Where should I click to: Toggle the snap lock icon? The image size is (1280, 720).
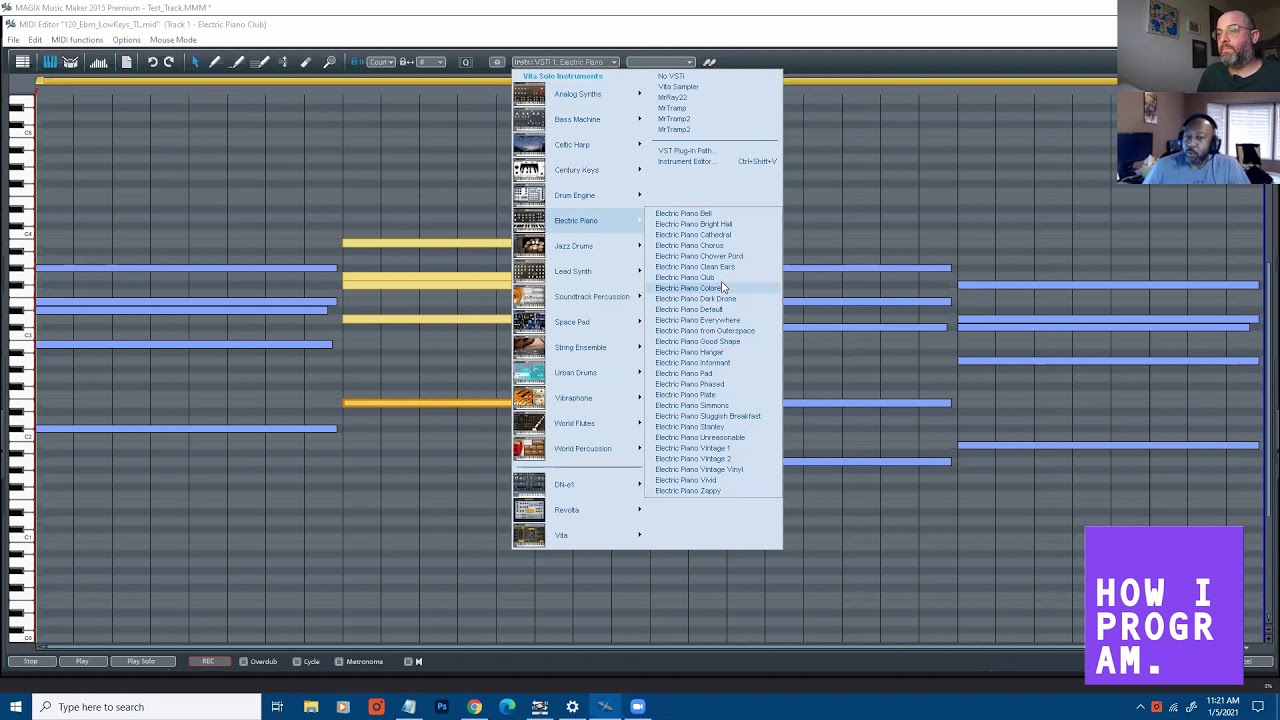point(357,62)
